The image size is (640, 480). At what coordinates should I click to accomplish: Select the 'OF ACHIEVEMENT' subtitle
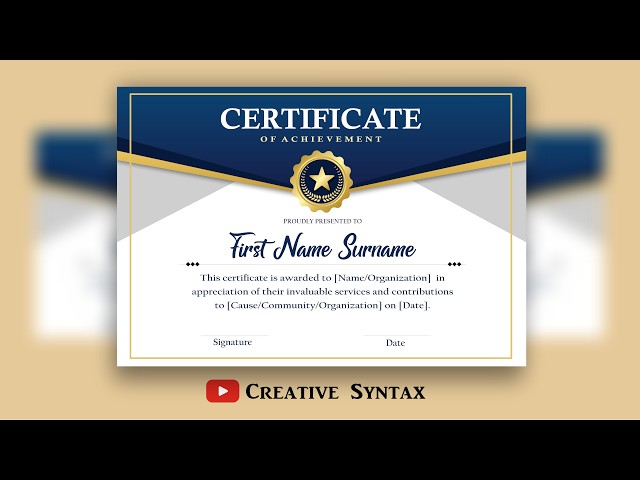321,139
